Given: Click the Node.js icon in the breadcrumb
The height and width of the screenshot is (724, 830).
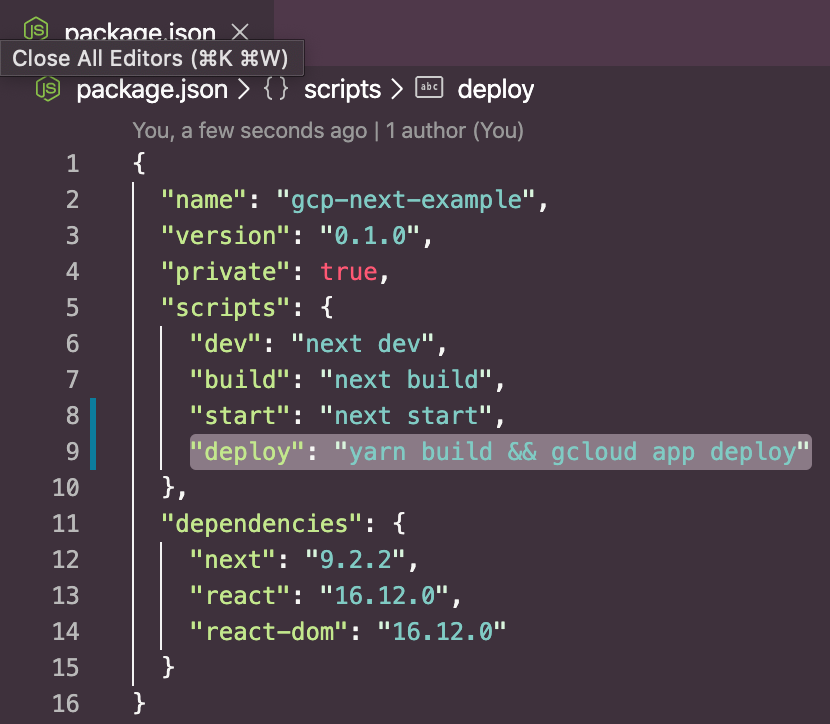Looking at the screenshot, I should (x=48, y=89).
